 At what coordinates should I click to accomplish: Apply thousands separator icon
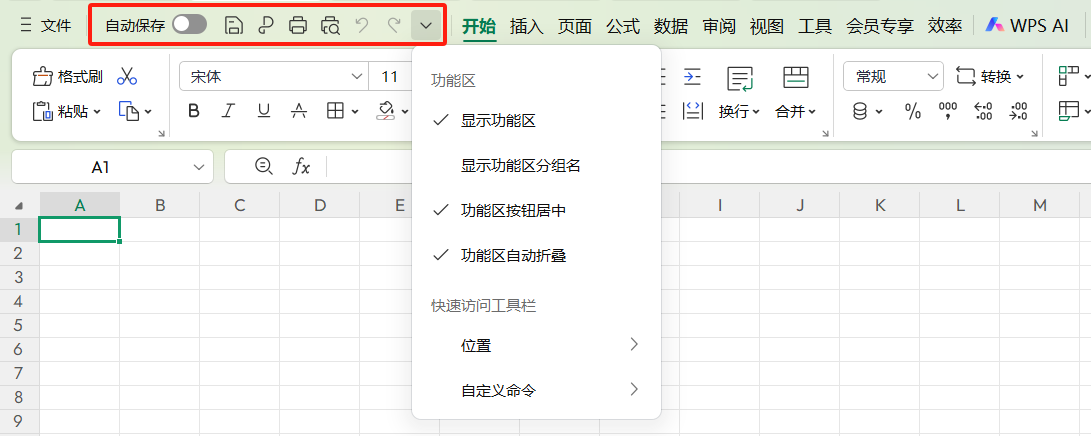(x=948, y=111)
